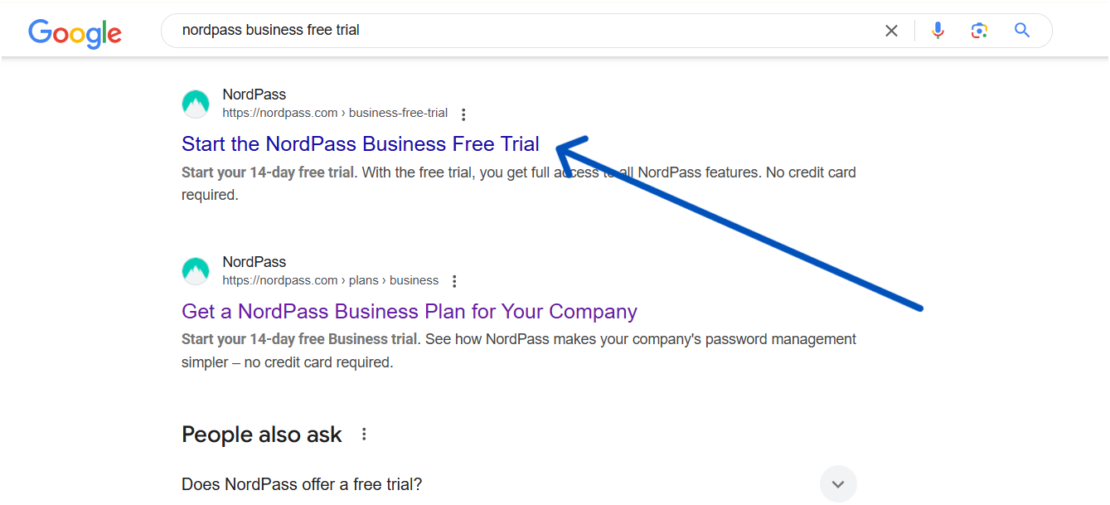Open "Start the NordPass Business Free Trial" link
The width and height of the screenshot is (1110, 505).
click(360, 144)
